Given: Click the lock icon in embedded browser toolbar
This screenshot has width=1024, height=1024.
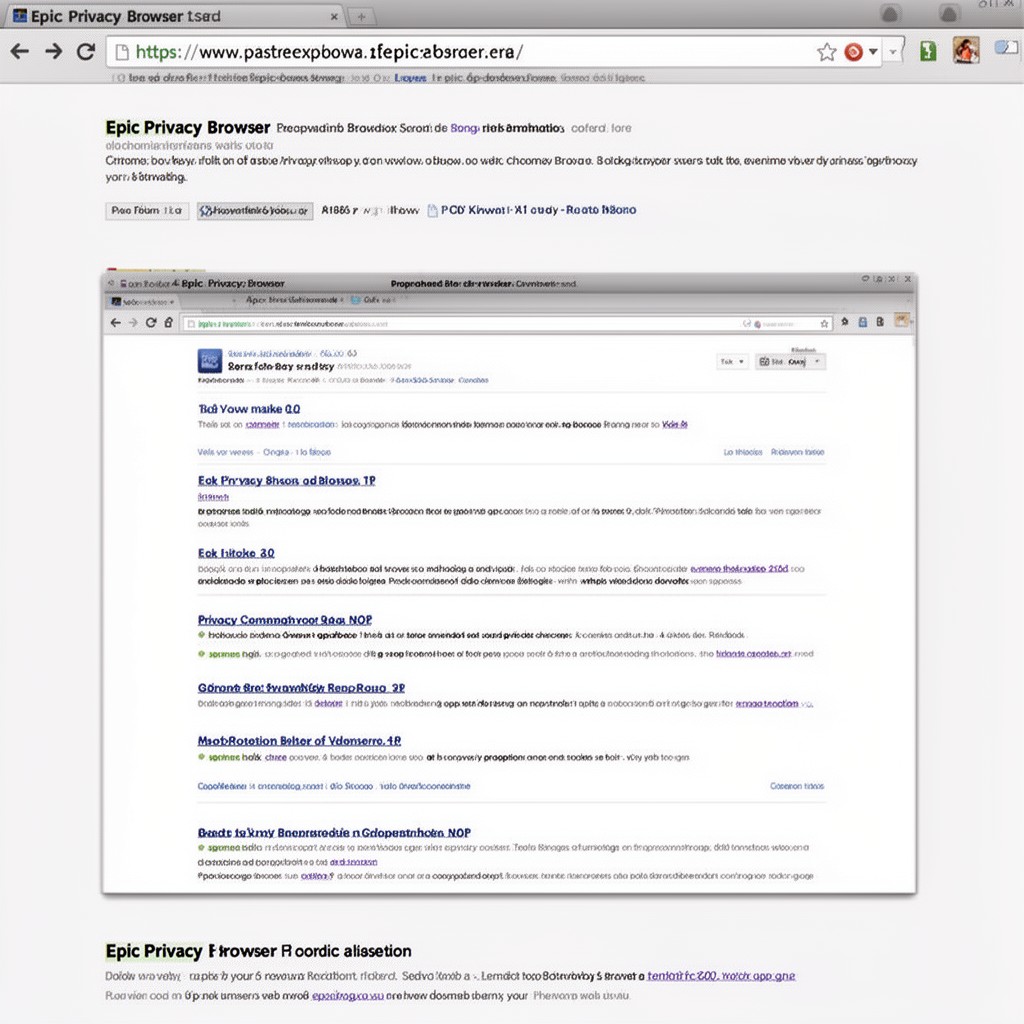Looking at the screenshot, I should pyautogui.click(x=168, y=323).
